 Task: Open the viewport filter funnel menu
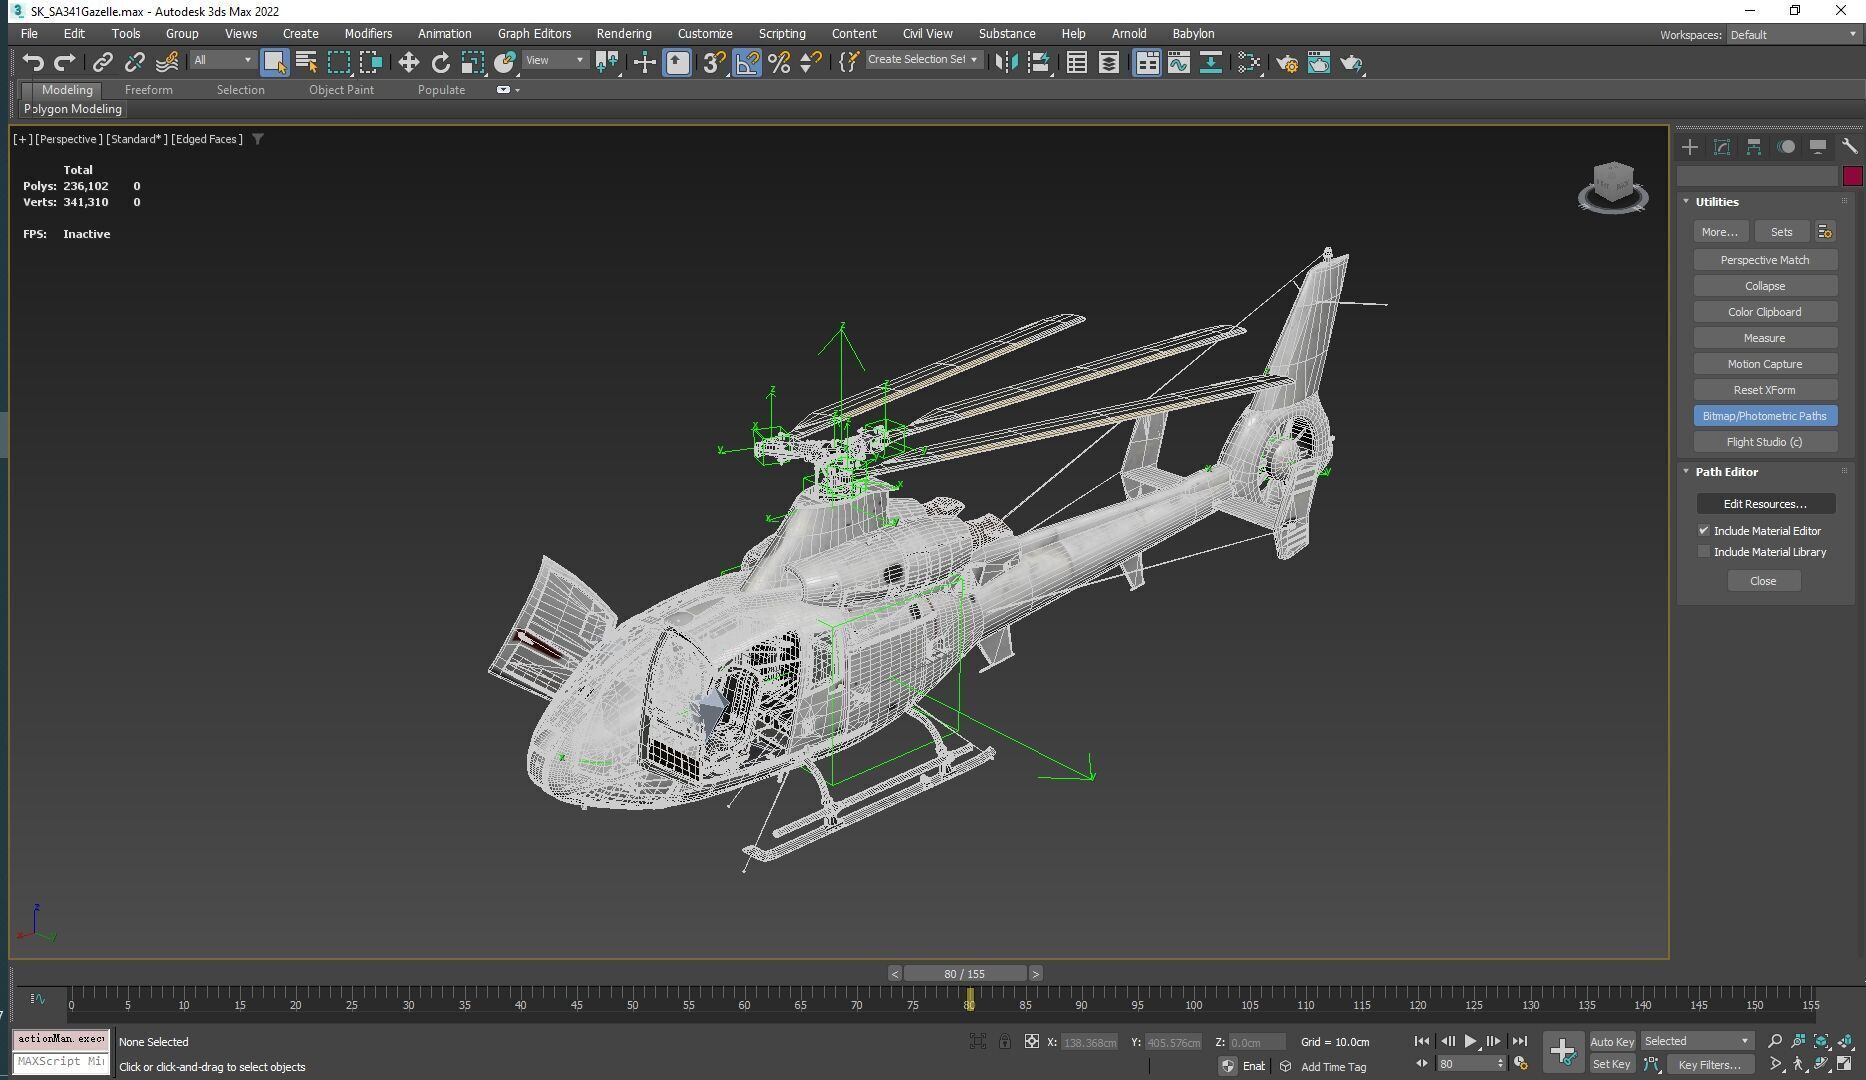pos(257,139)
